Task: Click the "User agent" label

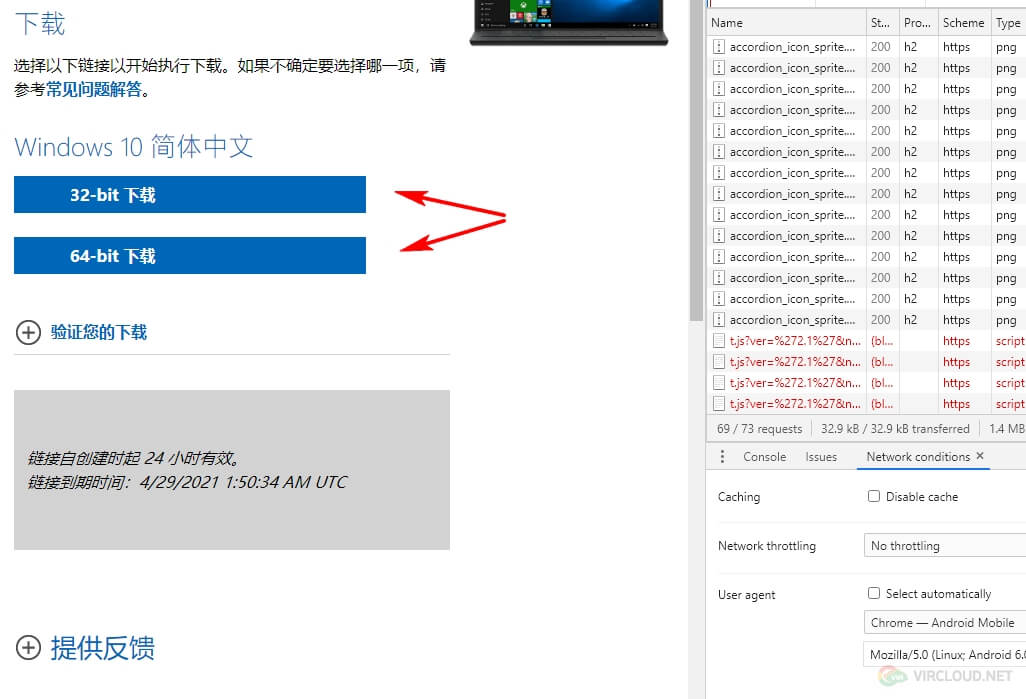Action: [747, 595]
